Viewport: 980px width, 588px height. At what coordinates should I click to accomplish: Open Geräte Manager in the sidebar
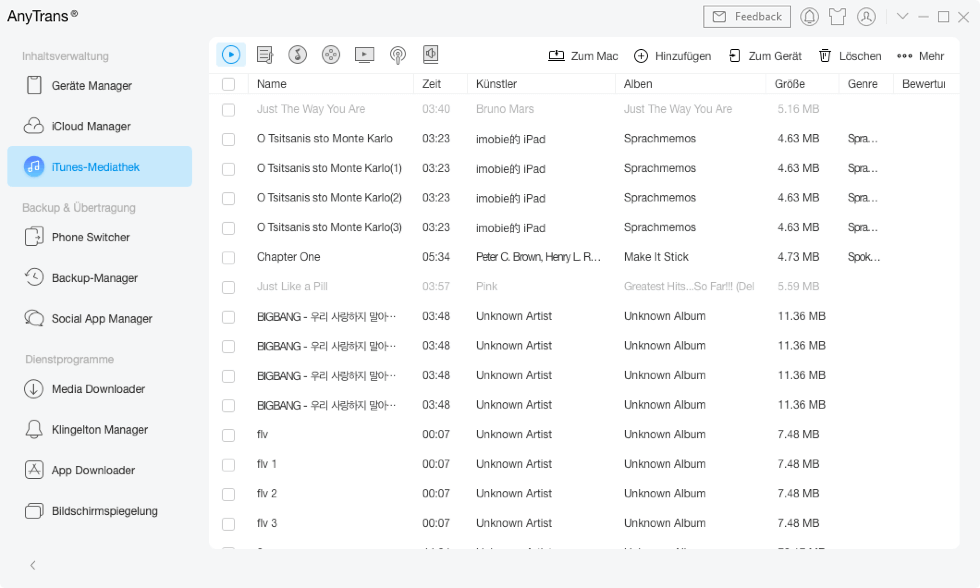91,86
